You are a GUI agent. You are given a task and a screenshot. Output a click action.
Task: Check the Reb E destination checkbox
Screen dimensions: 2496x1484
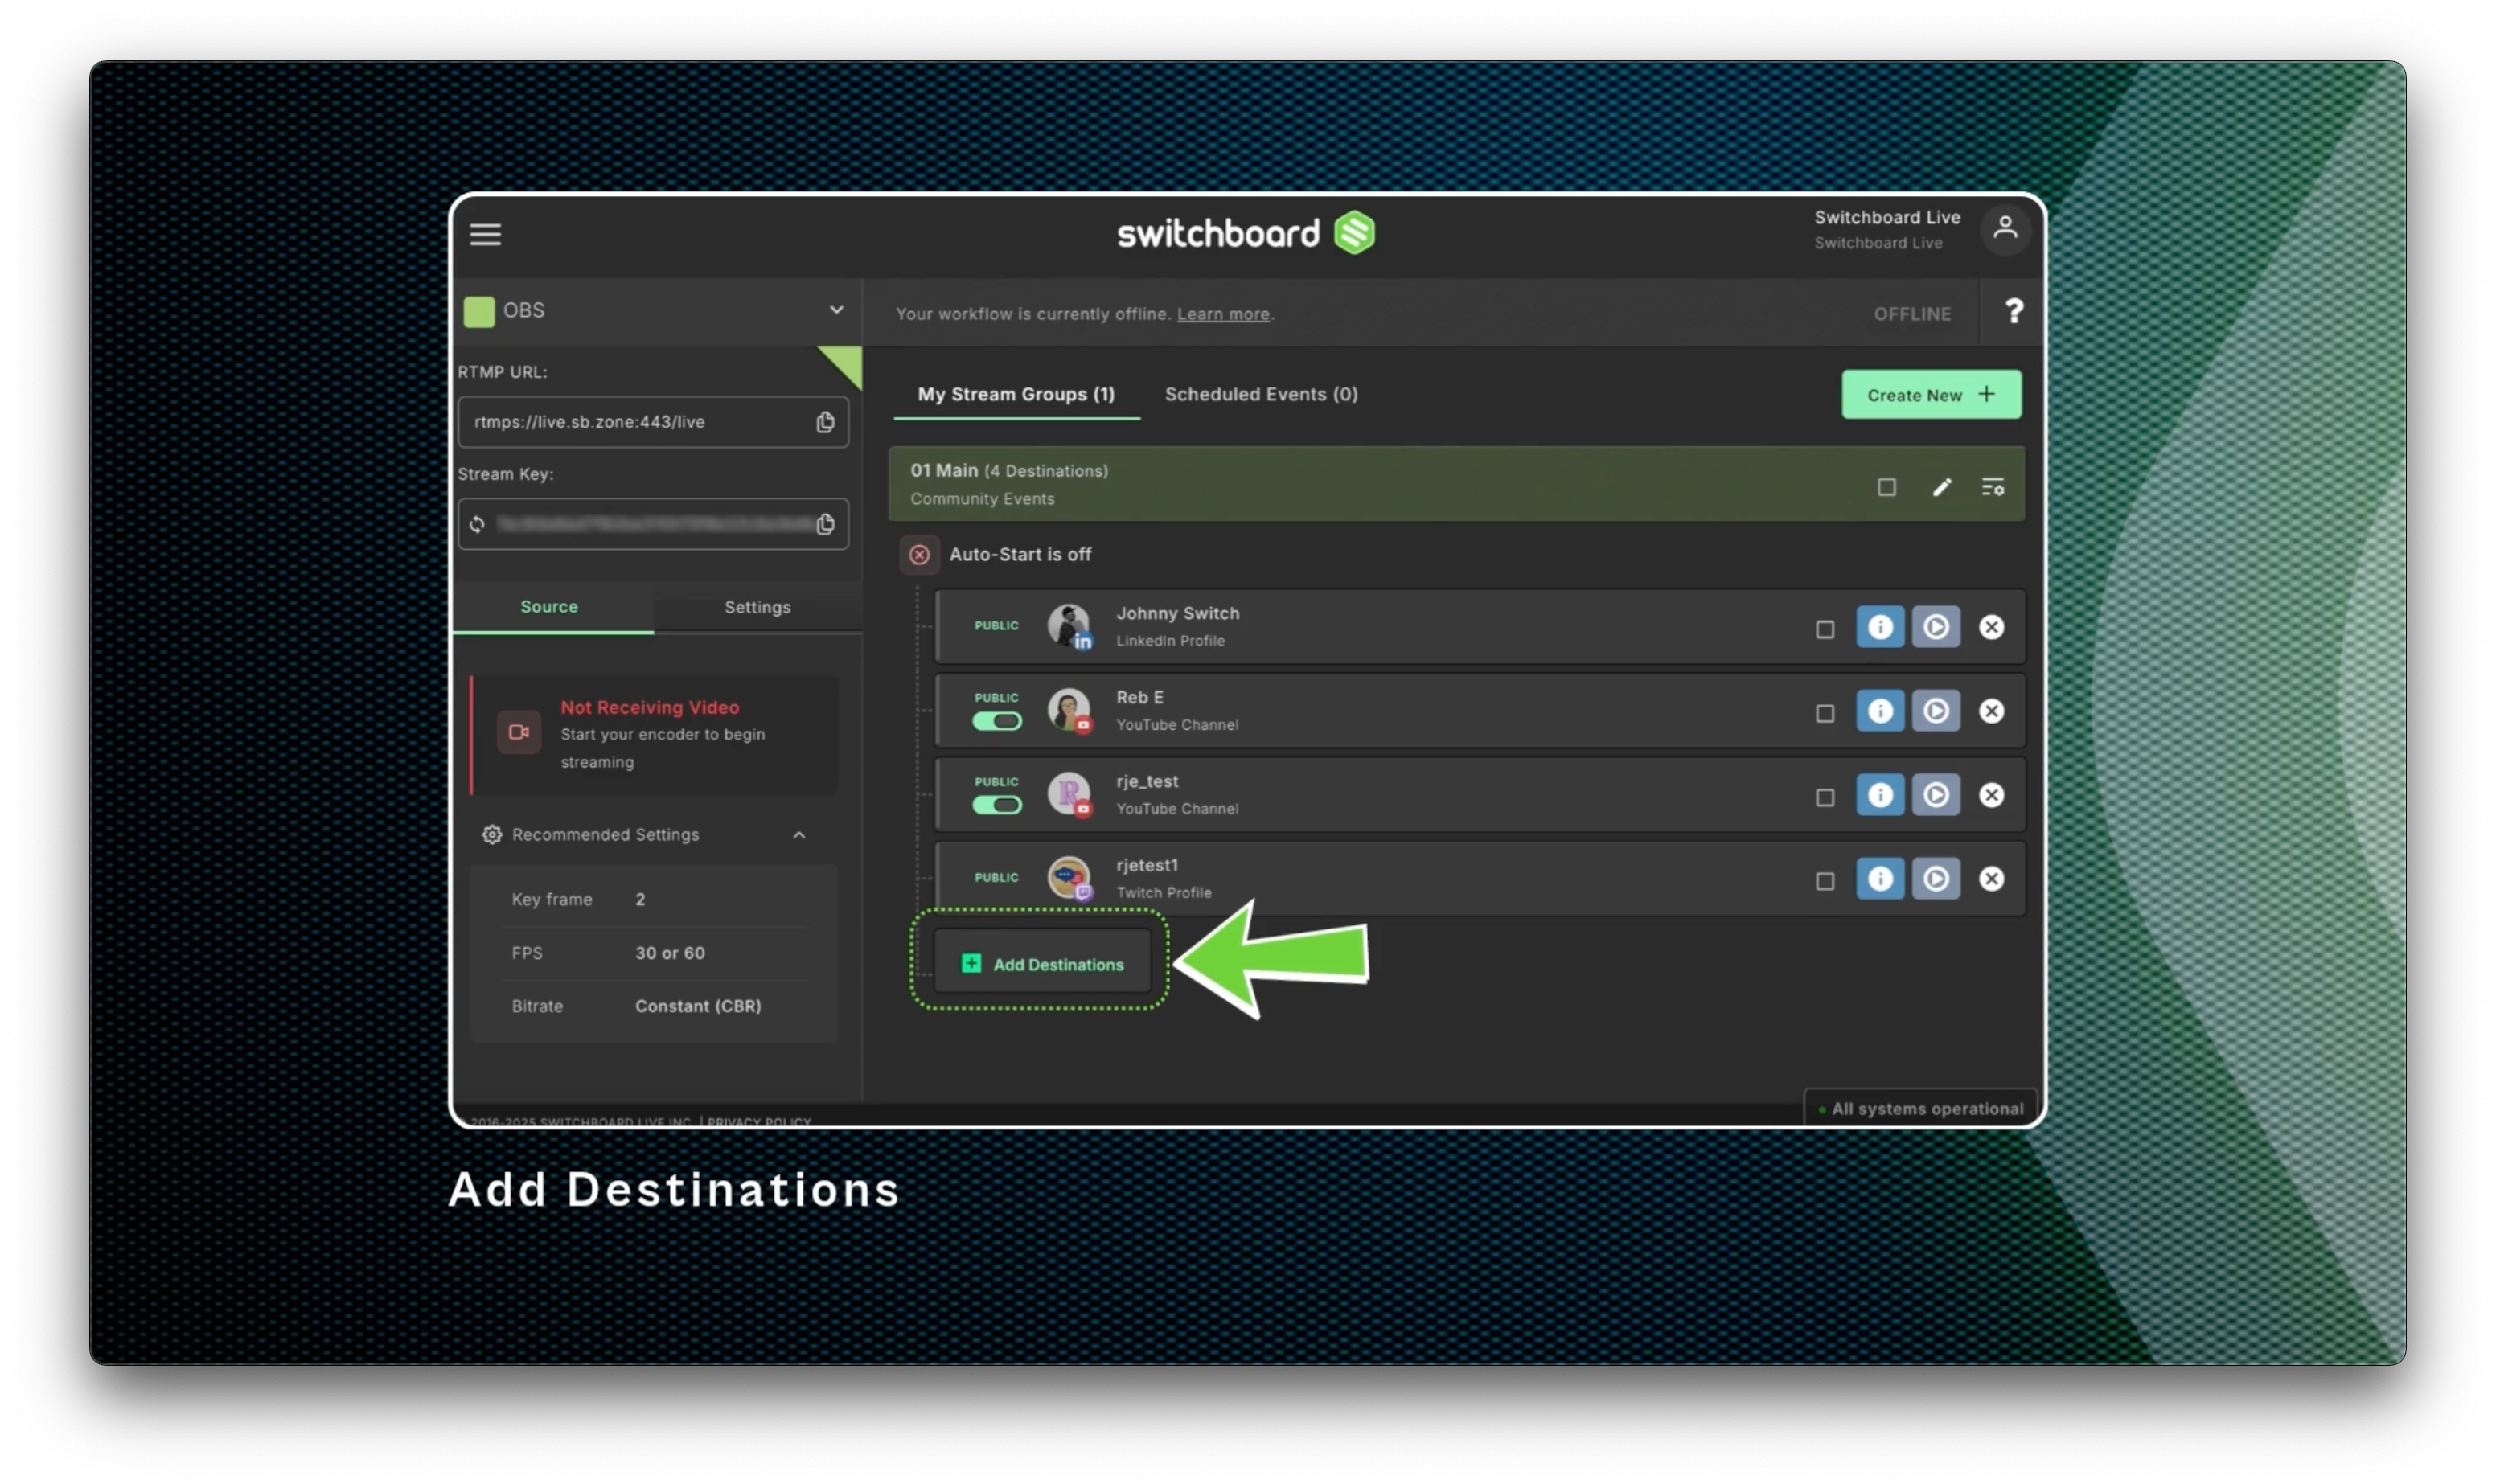[x=1824, y=713]
